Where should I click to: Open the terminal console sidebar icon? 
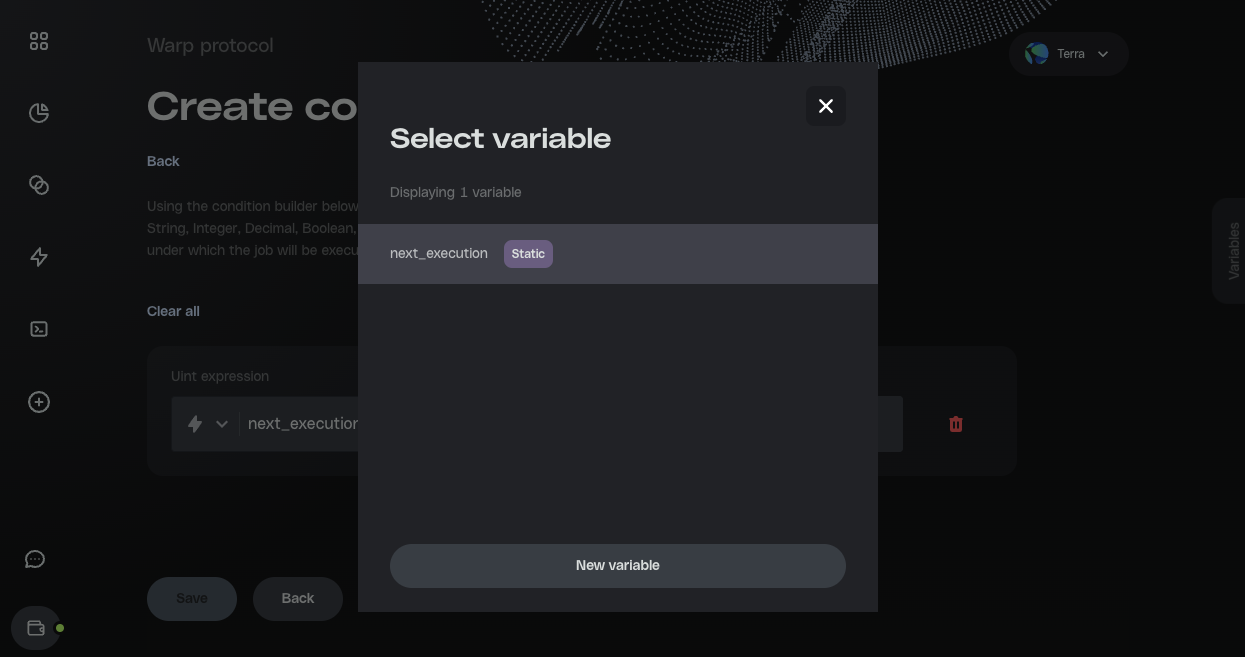39,329
